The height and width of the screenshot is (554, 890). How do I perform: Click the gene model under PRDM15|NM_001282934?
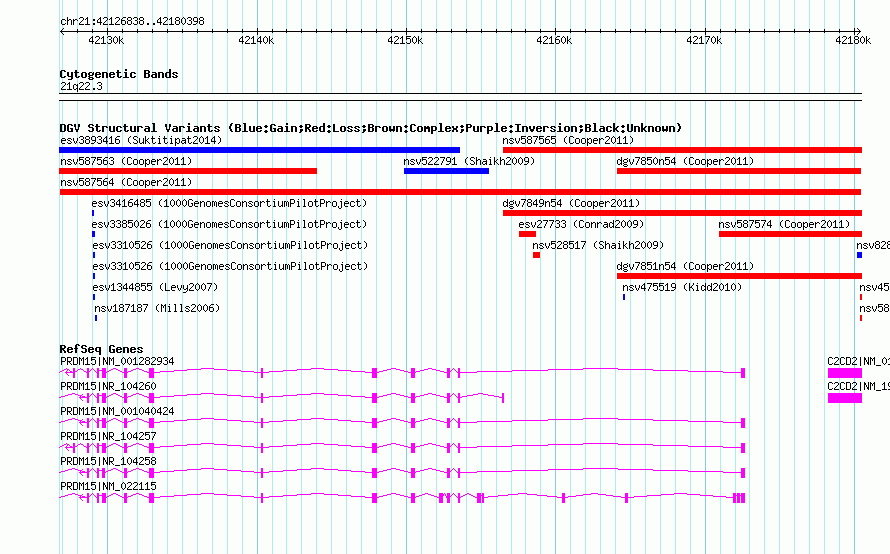click(x=402, y=373)
